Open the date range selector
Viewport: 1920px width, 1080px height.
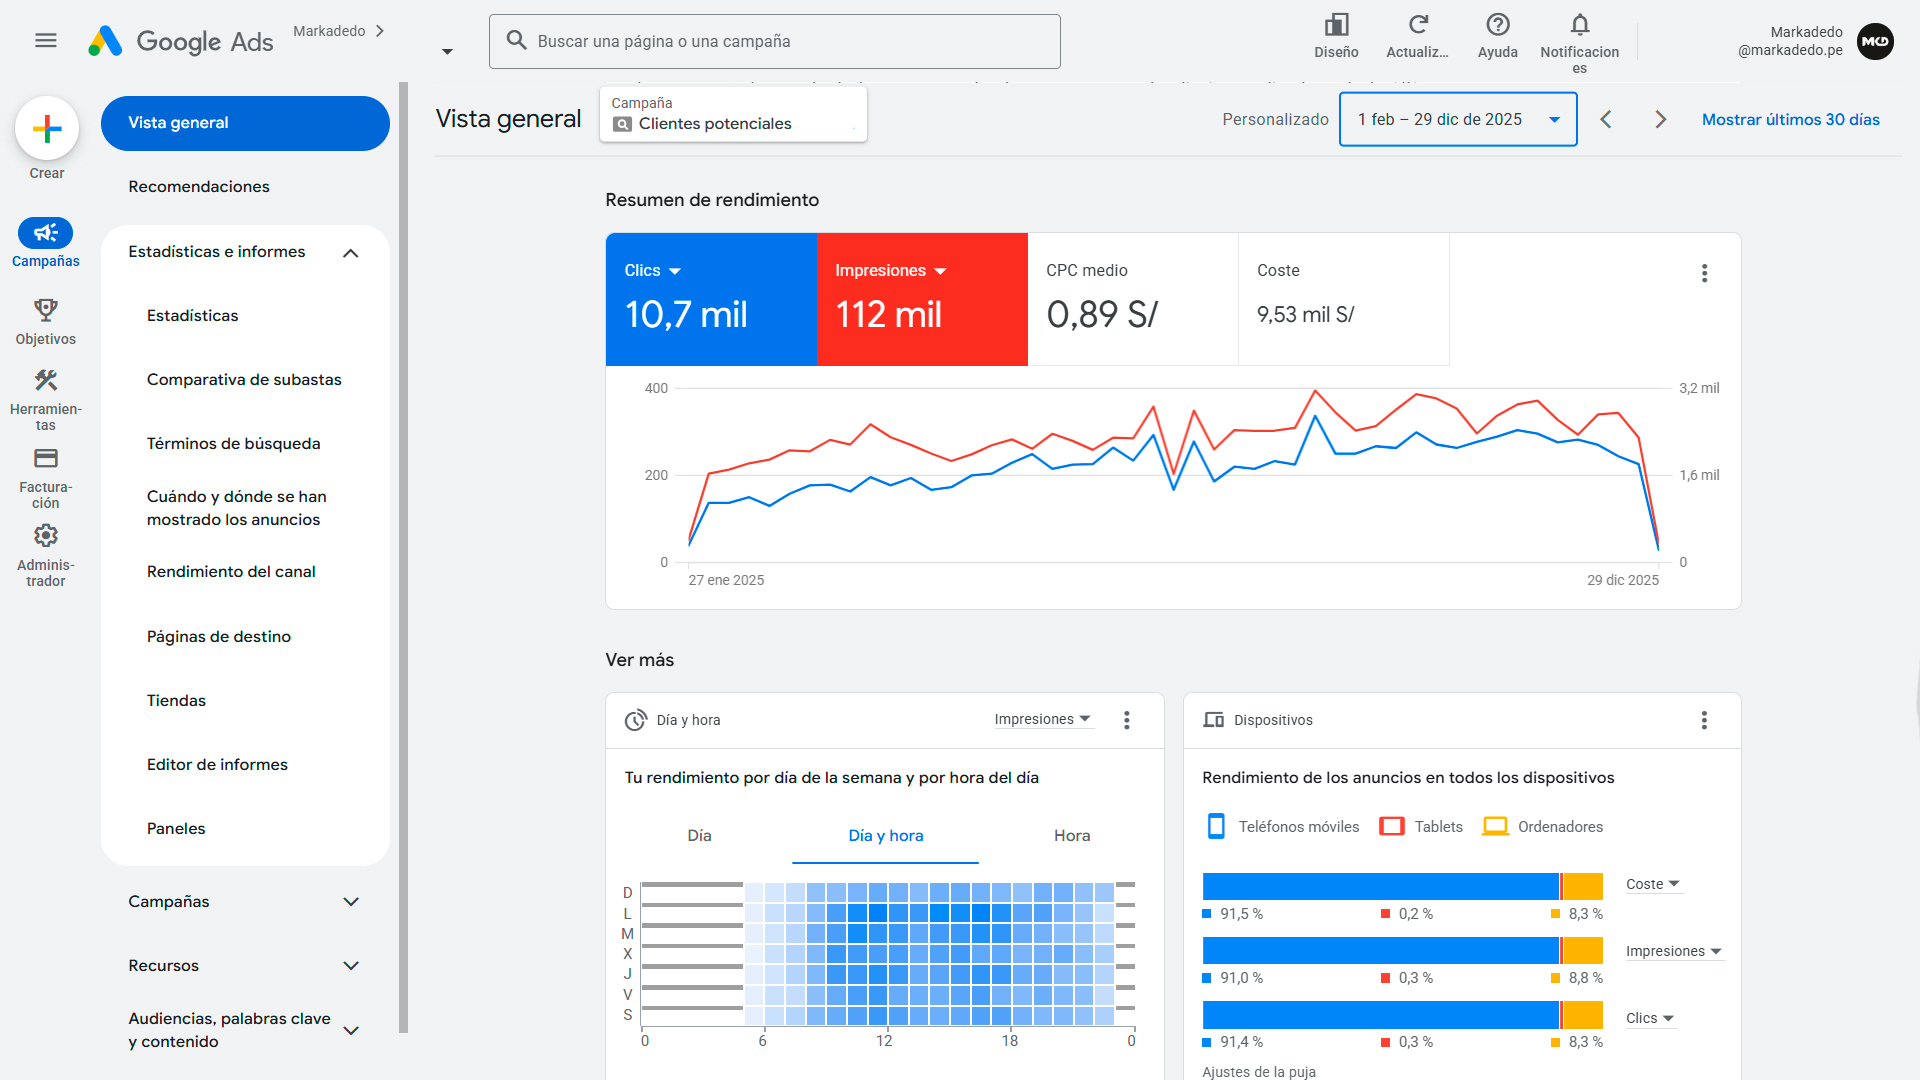point(1457,119)
